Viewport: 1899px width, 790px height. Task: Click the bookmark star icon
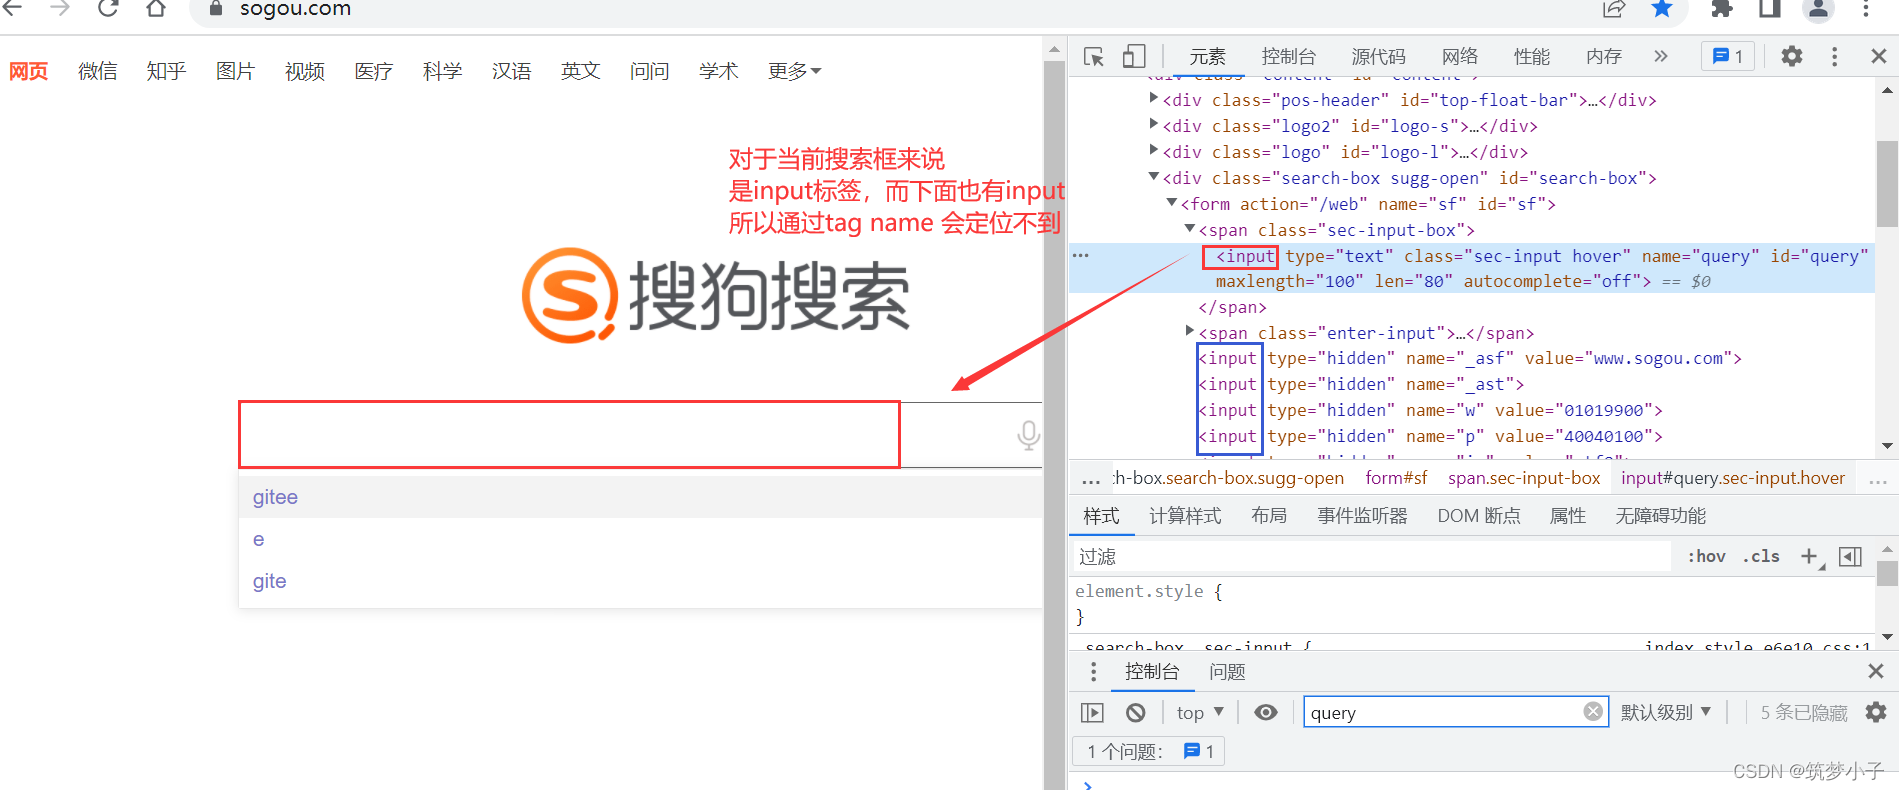[x=1662, y=9]
